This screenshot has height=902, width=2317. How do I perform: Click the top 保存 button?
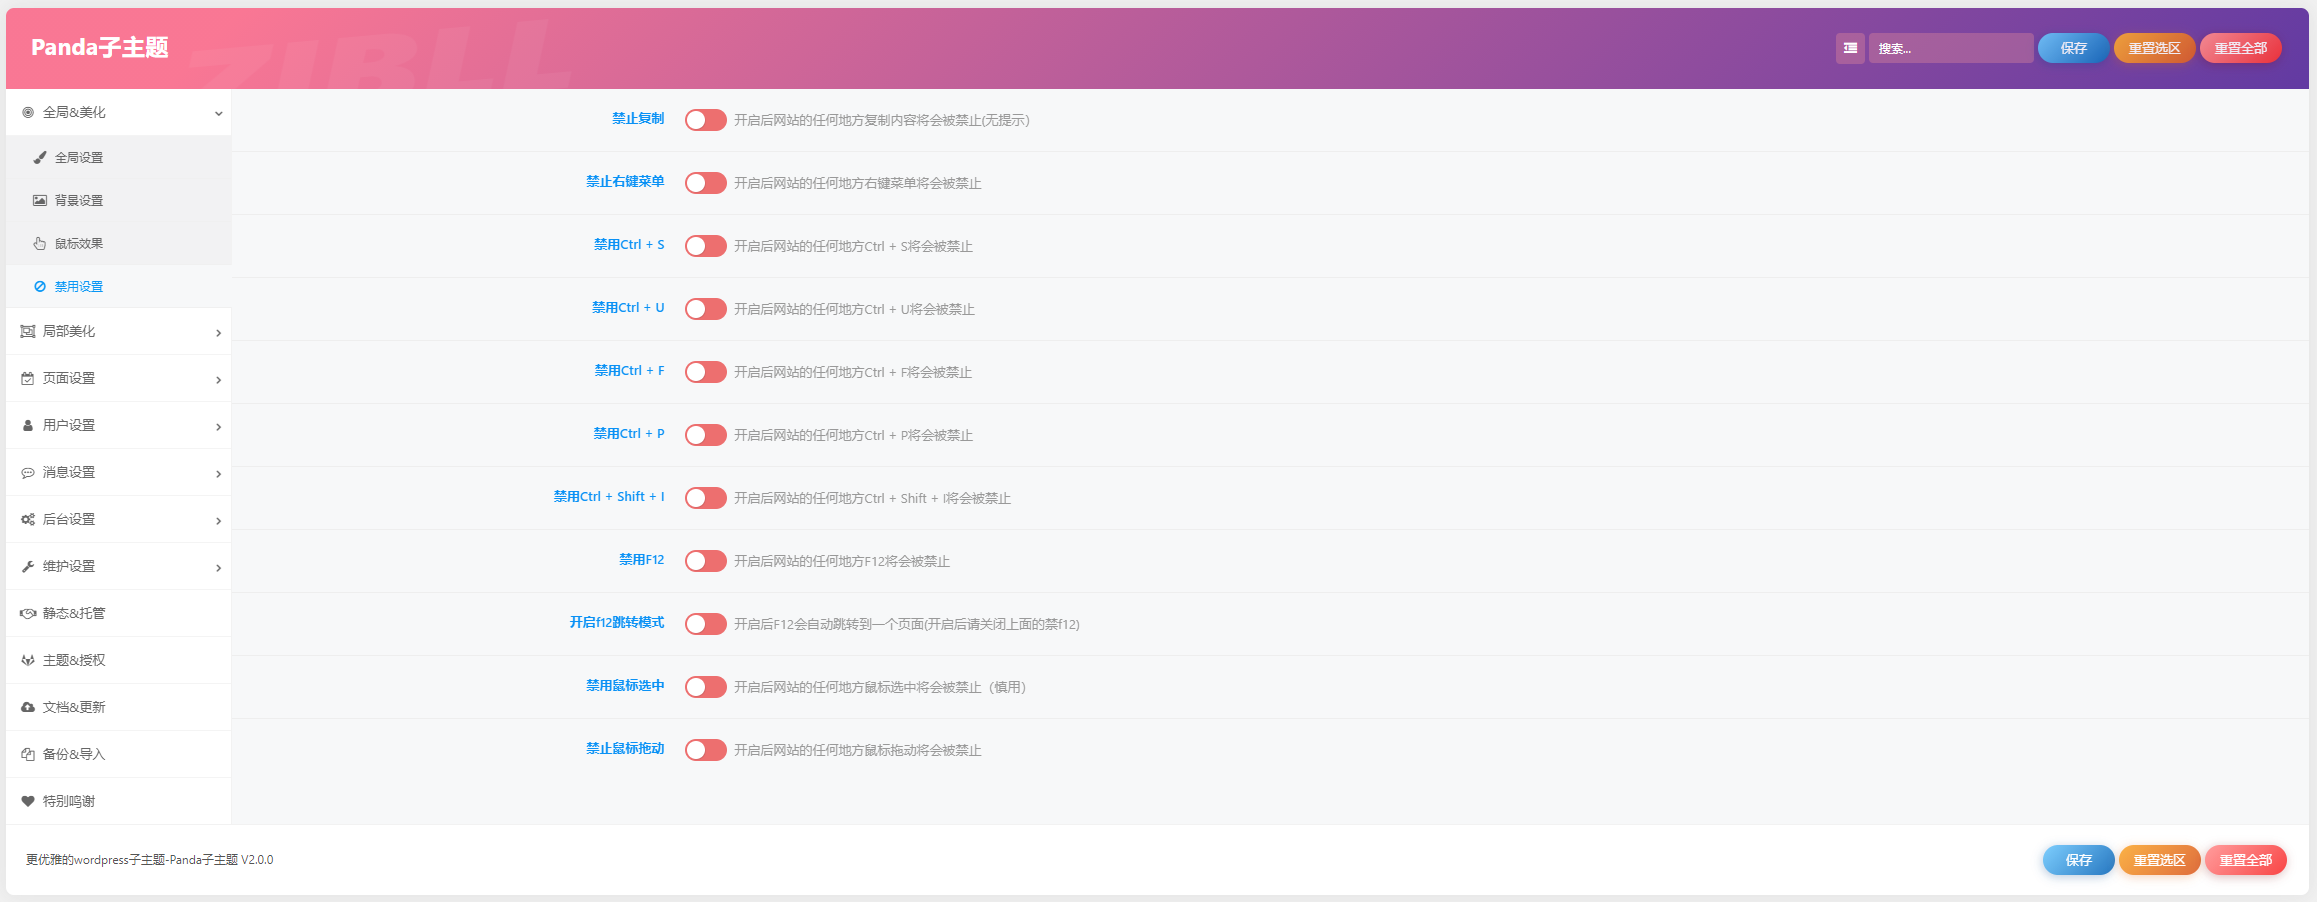[x=2073, y=48]
